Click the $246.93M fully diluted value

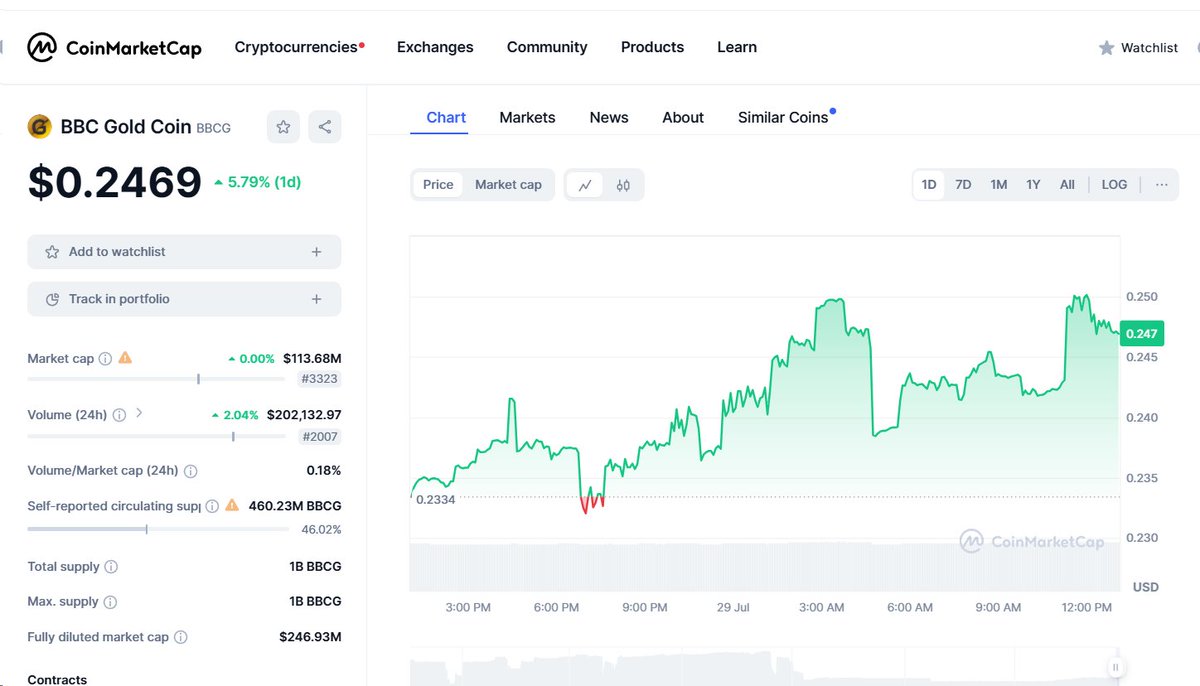coord(310,637)
